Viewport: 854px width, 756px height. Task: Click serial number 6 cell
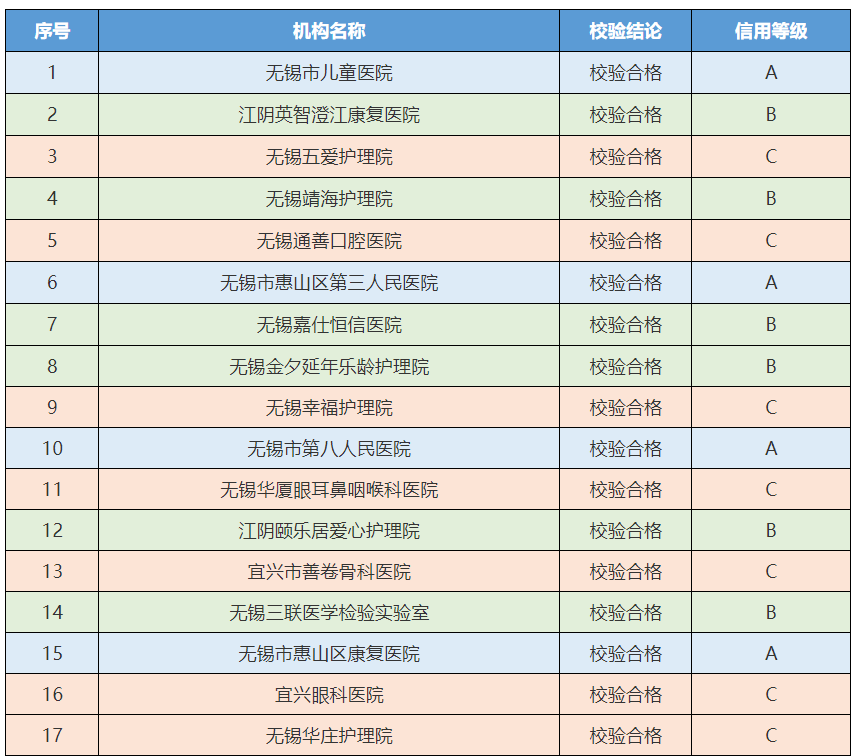coord(52,282)
